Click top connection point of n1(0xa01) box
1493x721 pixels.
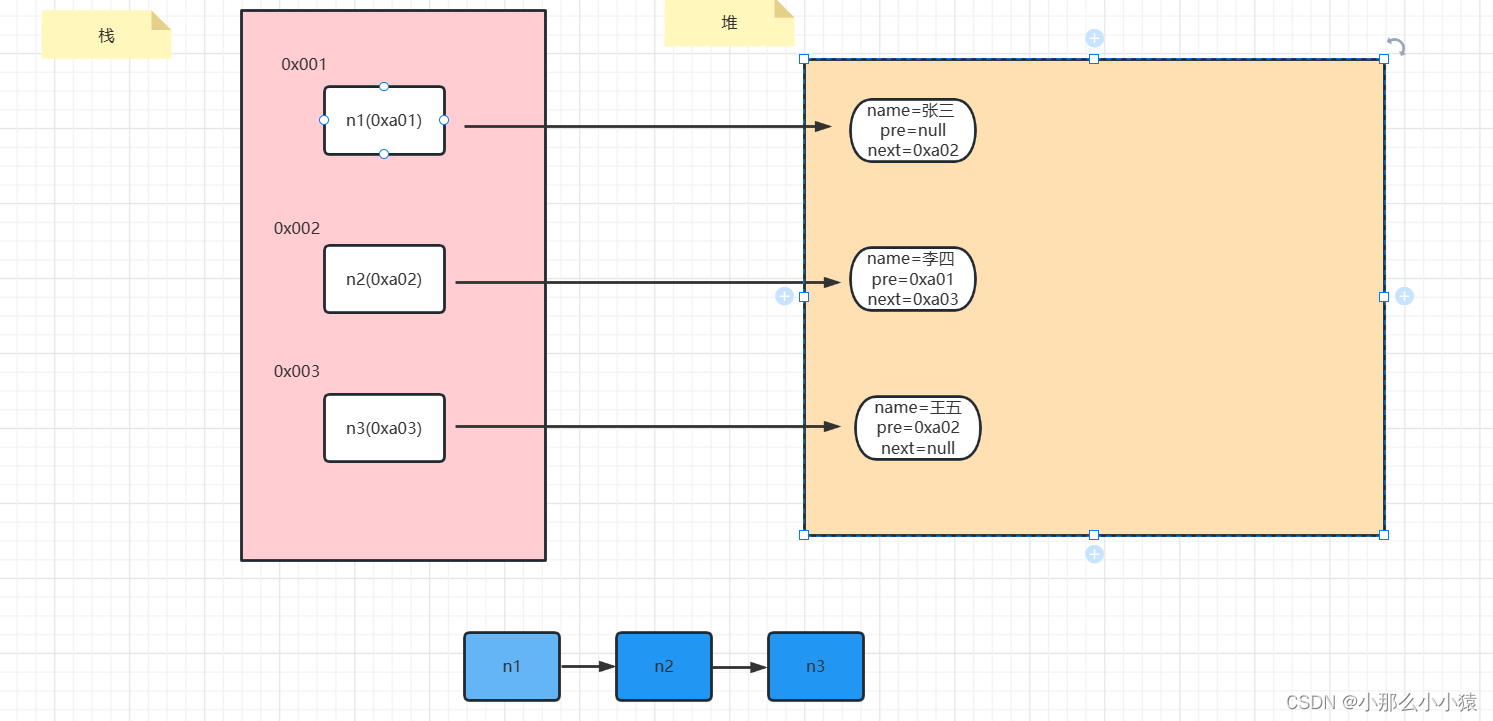tap(384, 86)
